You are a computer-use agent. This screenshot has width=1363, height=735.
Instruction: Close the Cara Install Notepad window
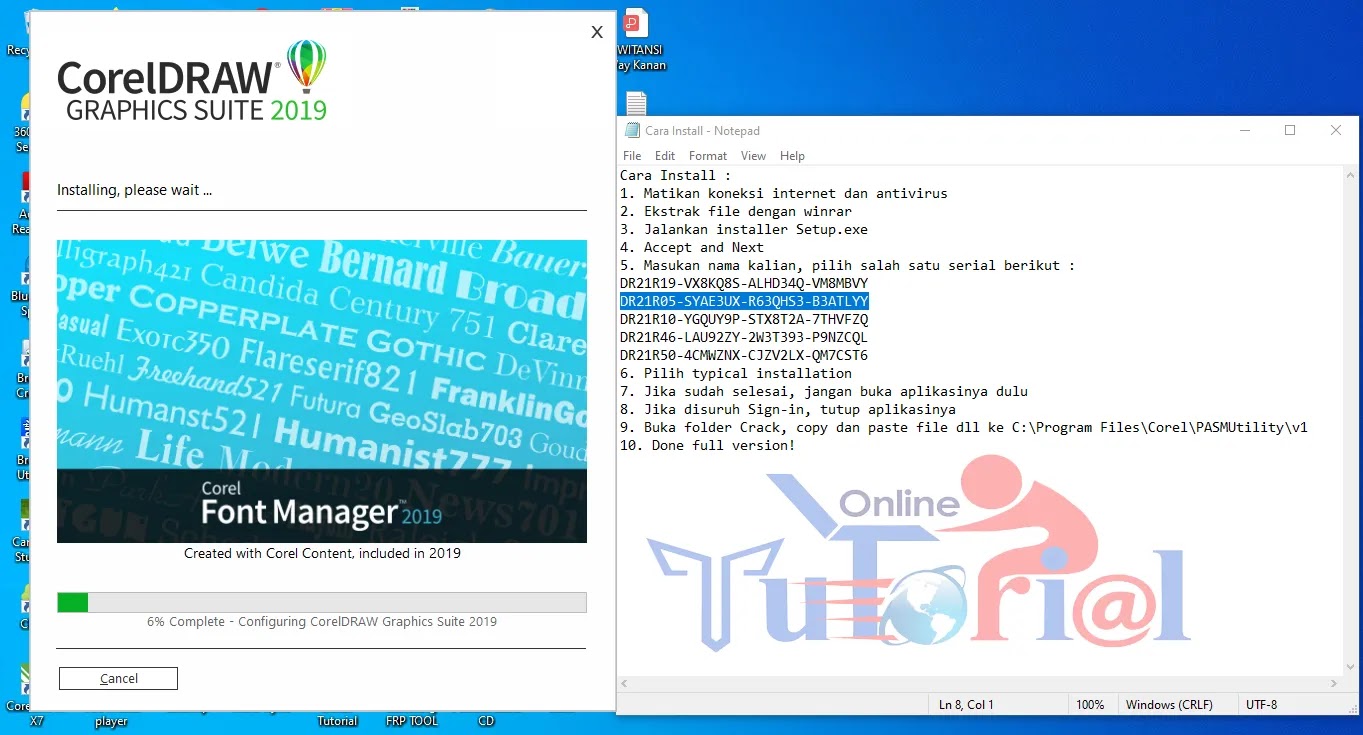point(1335,130)
